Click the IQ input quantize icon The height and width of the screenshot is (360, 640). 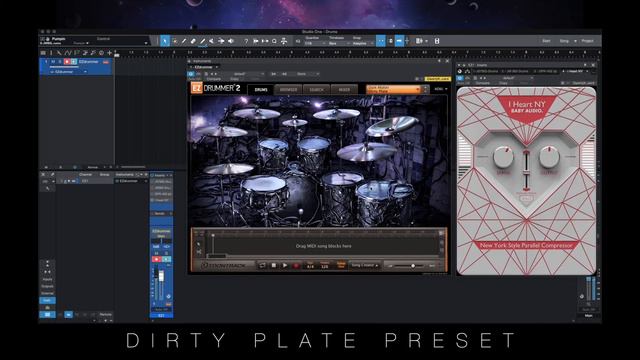(298, 41)
